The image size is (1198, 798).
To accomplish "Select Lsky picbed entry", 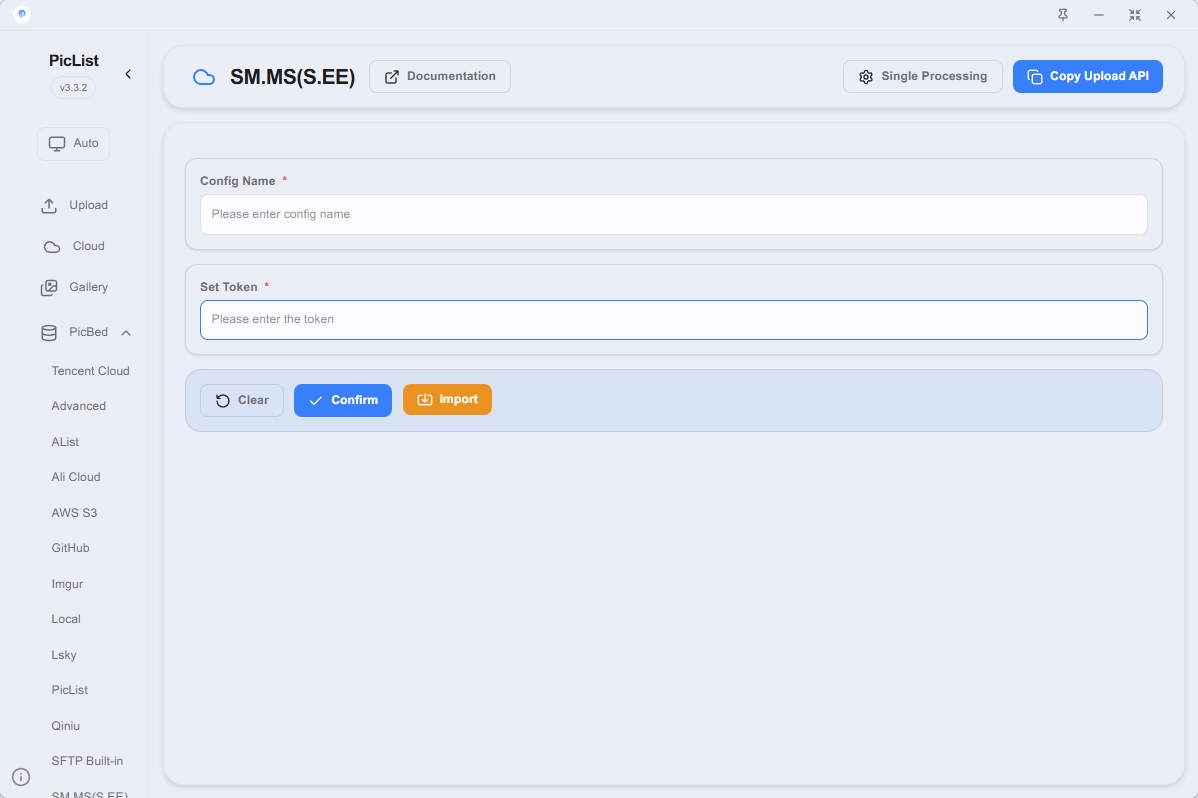I will [63, 655].
